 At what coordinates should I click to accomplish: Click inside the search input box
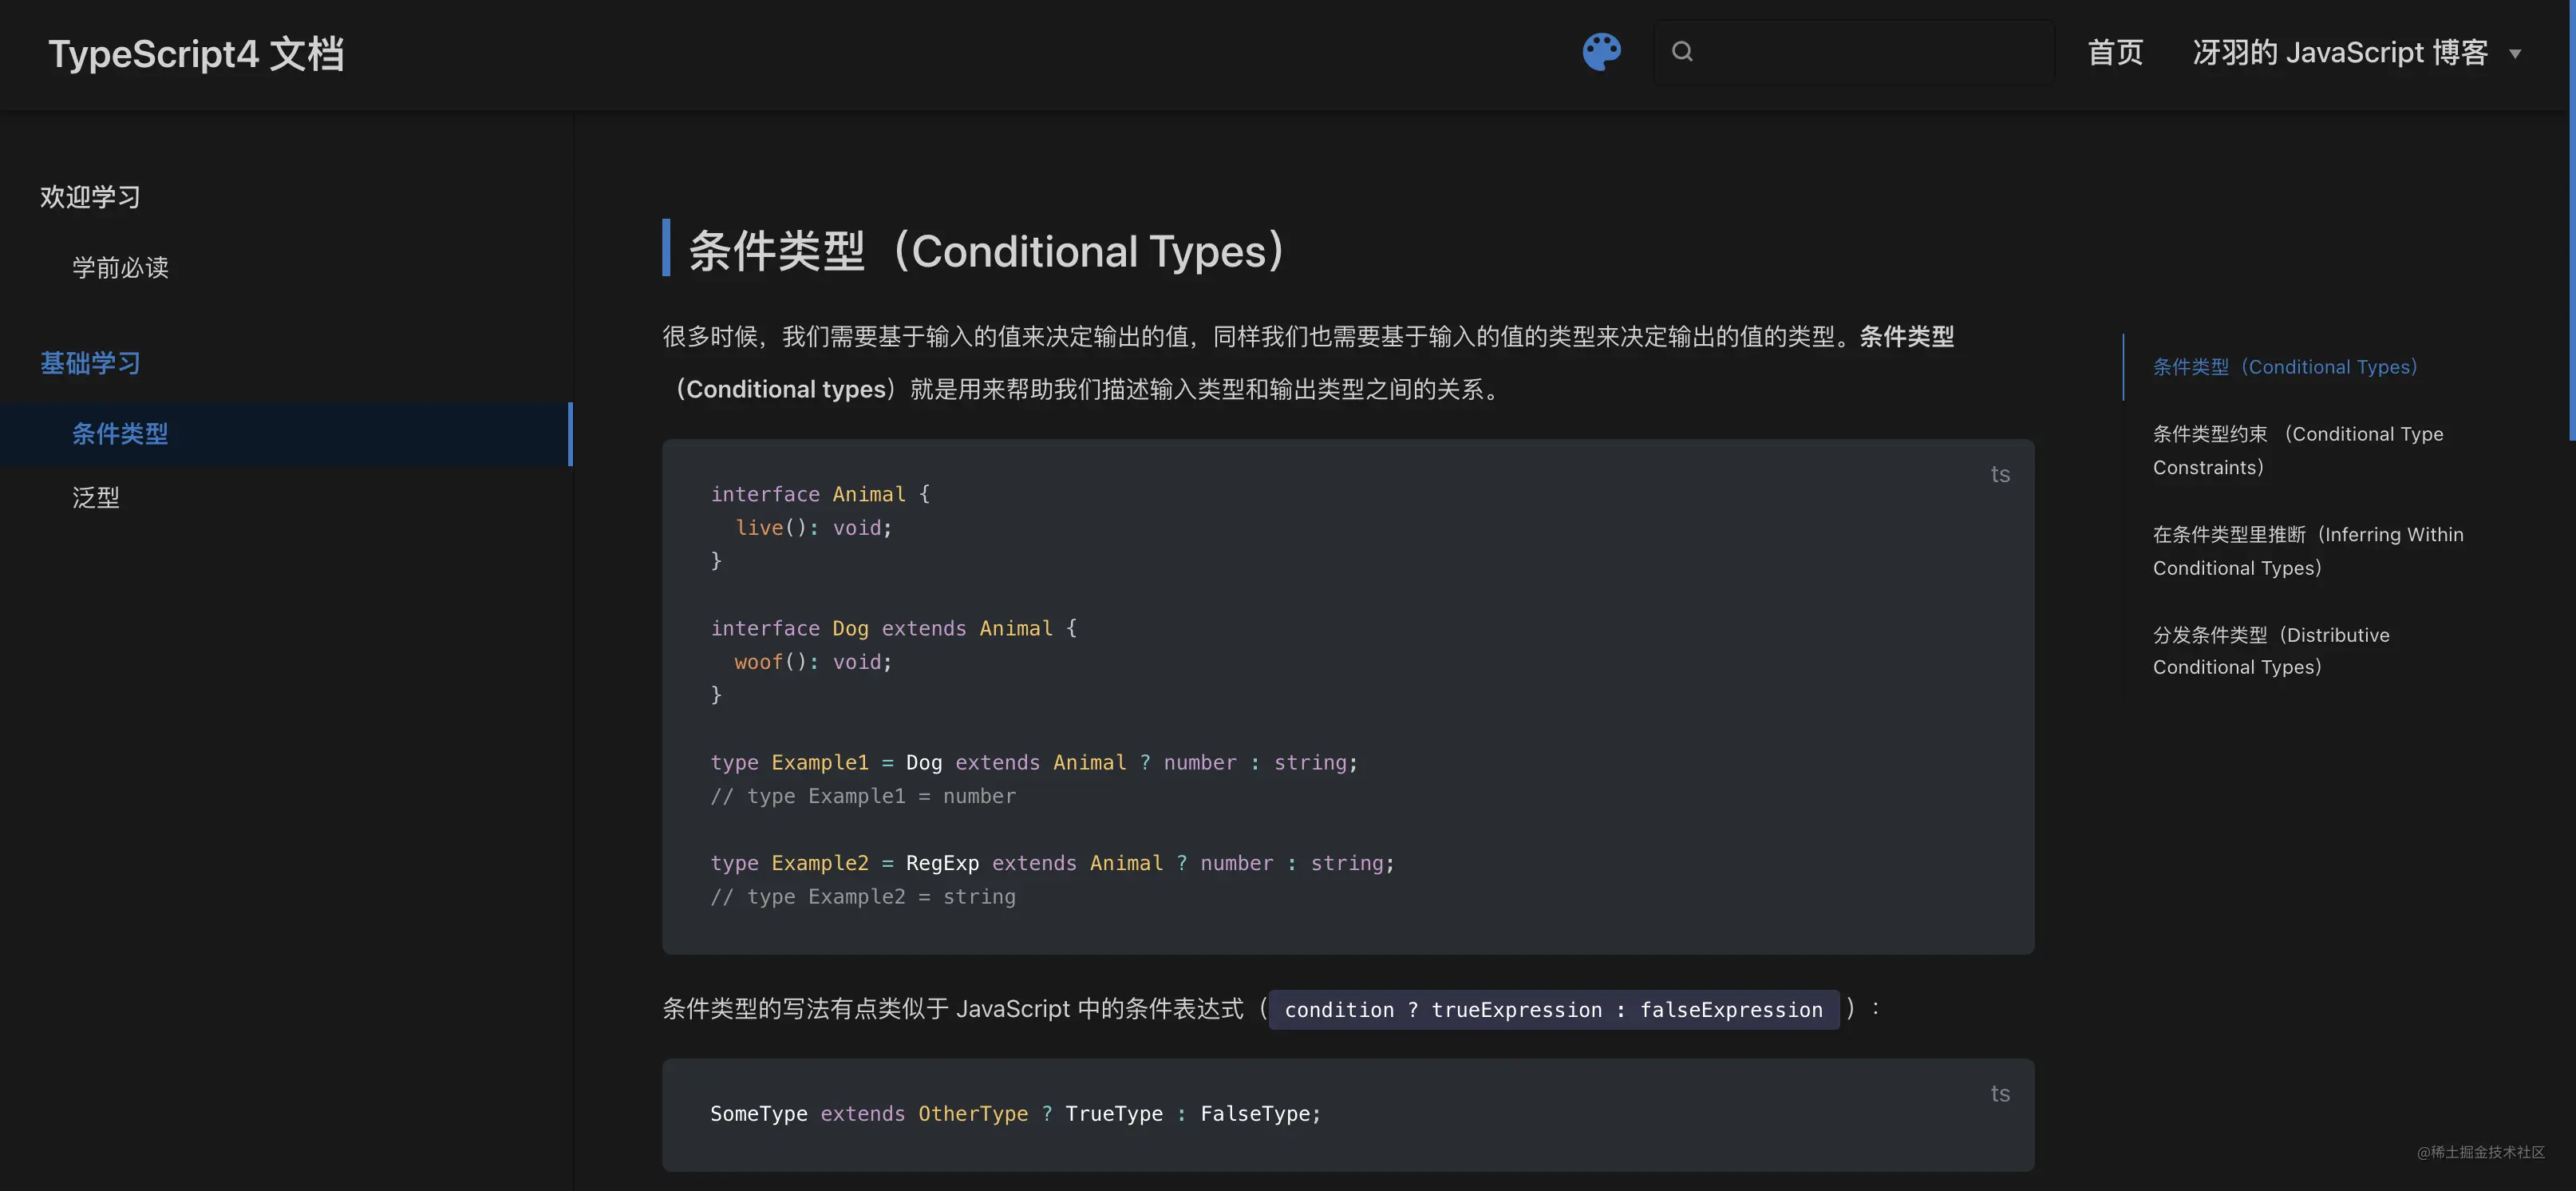coord(1870,52)
